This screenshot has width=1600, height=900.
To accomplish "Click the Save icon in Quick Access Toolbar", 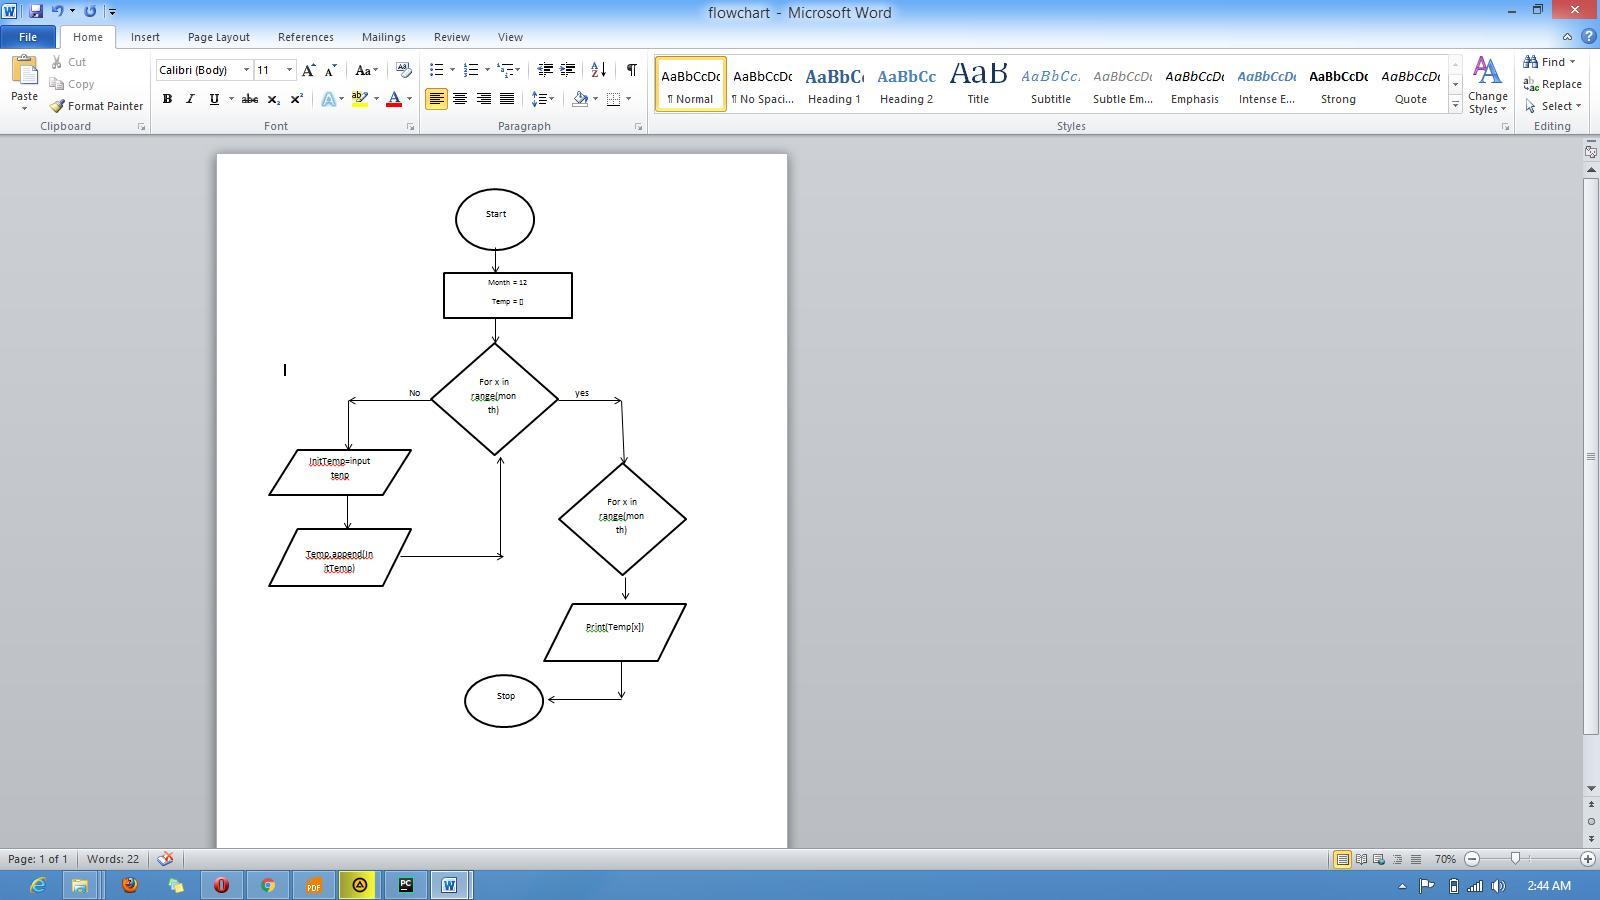I will coord(35,11).
